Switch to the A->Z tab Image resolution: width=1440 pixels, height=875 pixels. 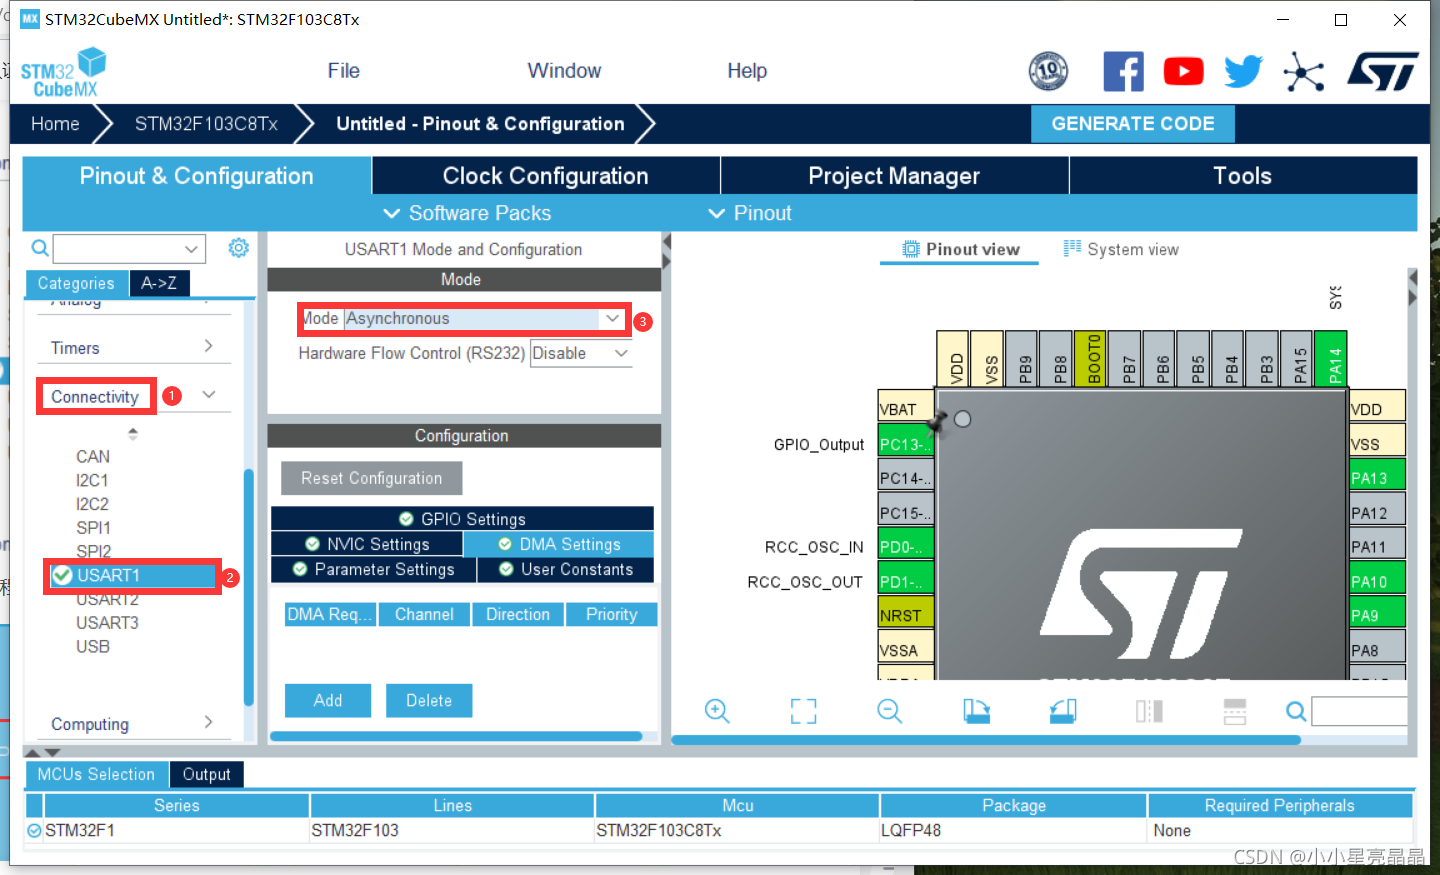[159, 283]
